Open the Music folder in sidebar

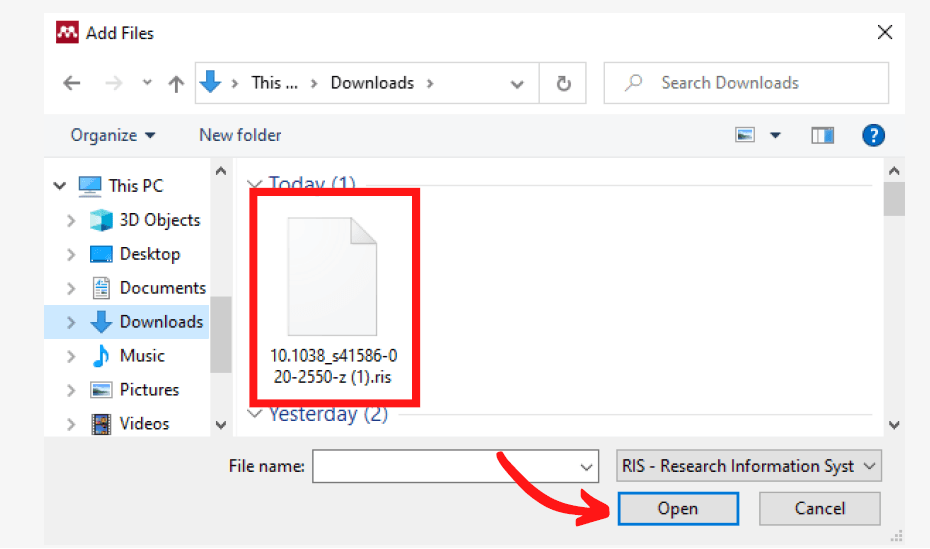142,356
